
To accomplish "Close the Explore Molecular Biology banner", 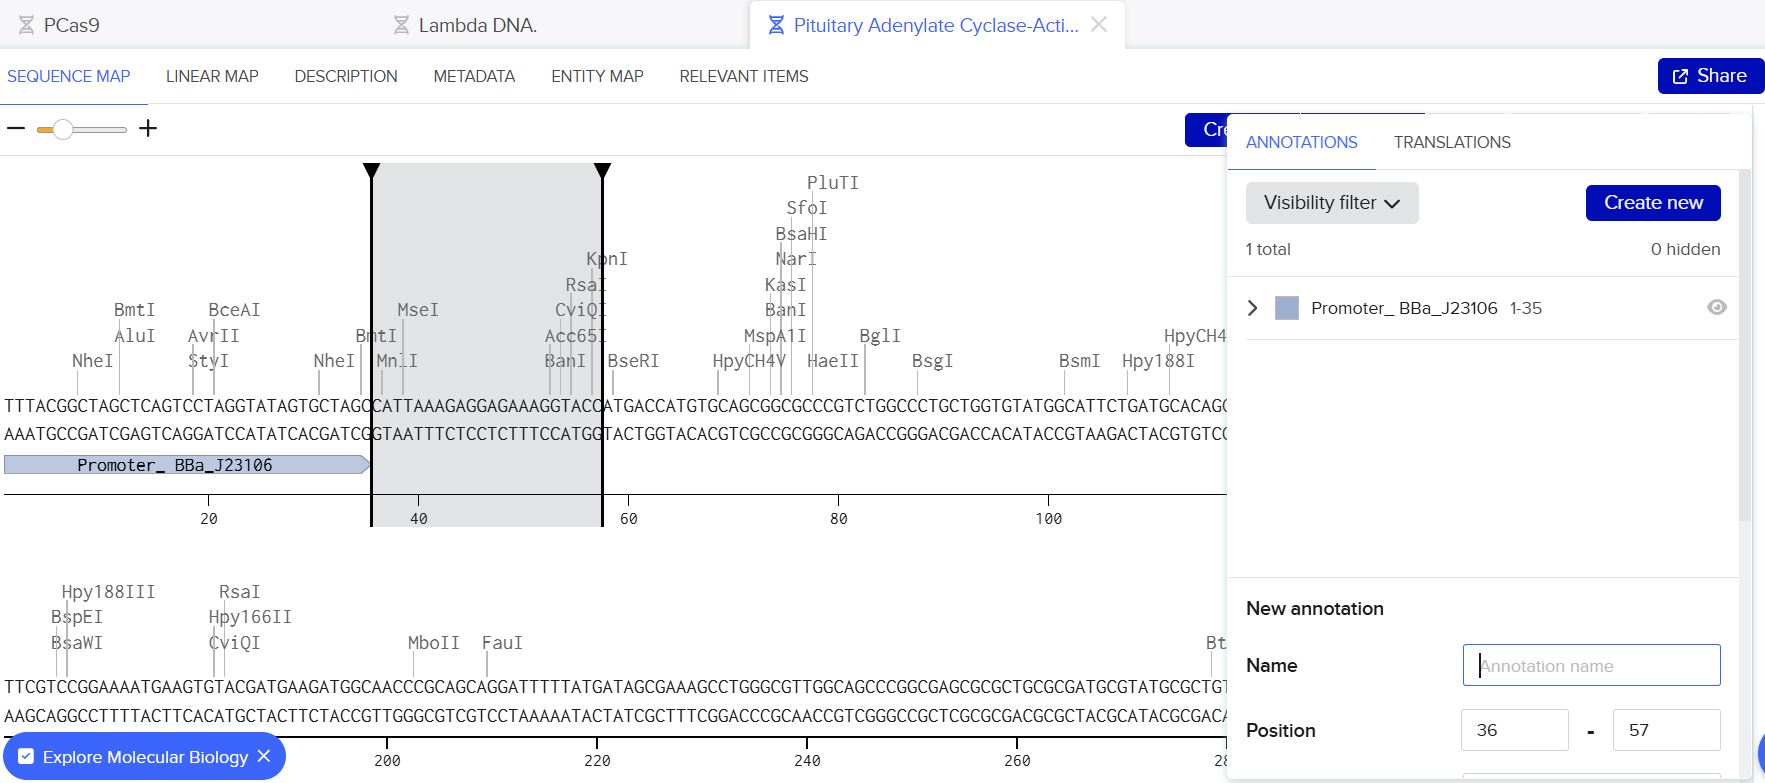I will (x=264, y=757).
